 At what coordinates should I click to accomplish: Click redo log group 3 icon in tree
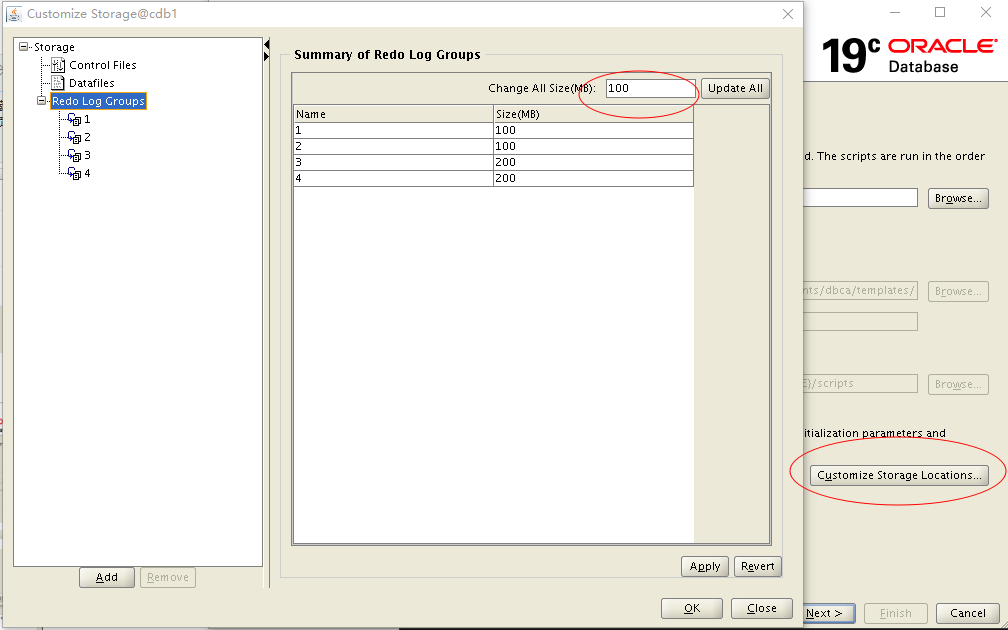coord(75,156)
